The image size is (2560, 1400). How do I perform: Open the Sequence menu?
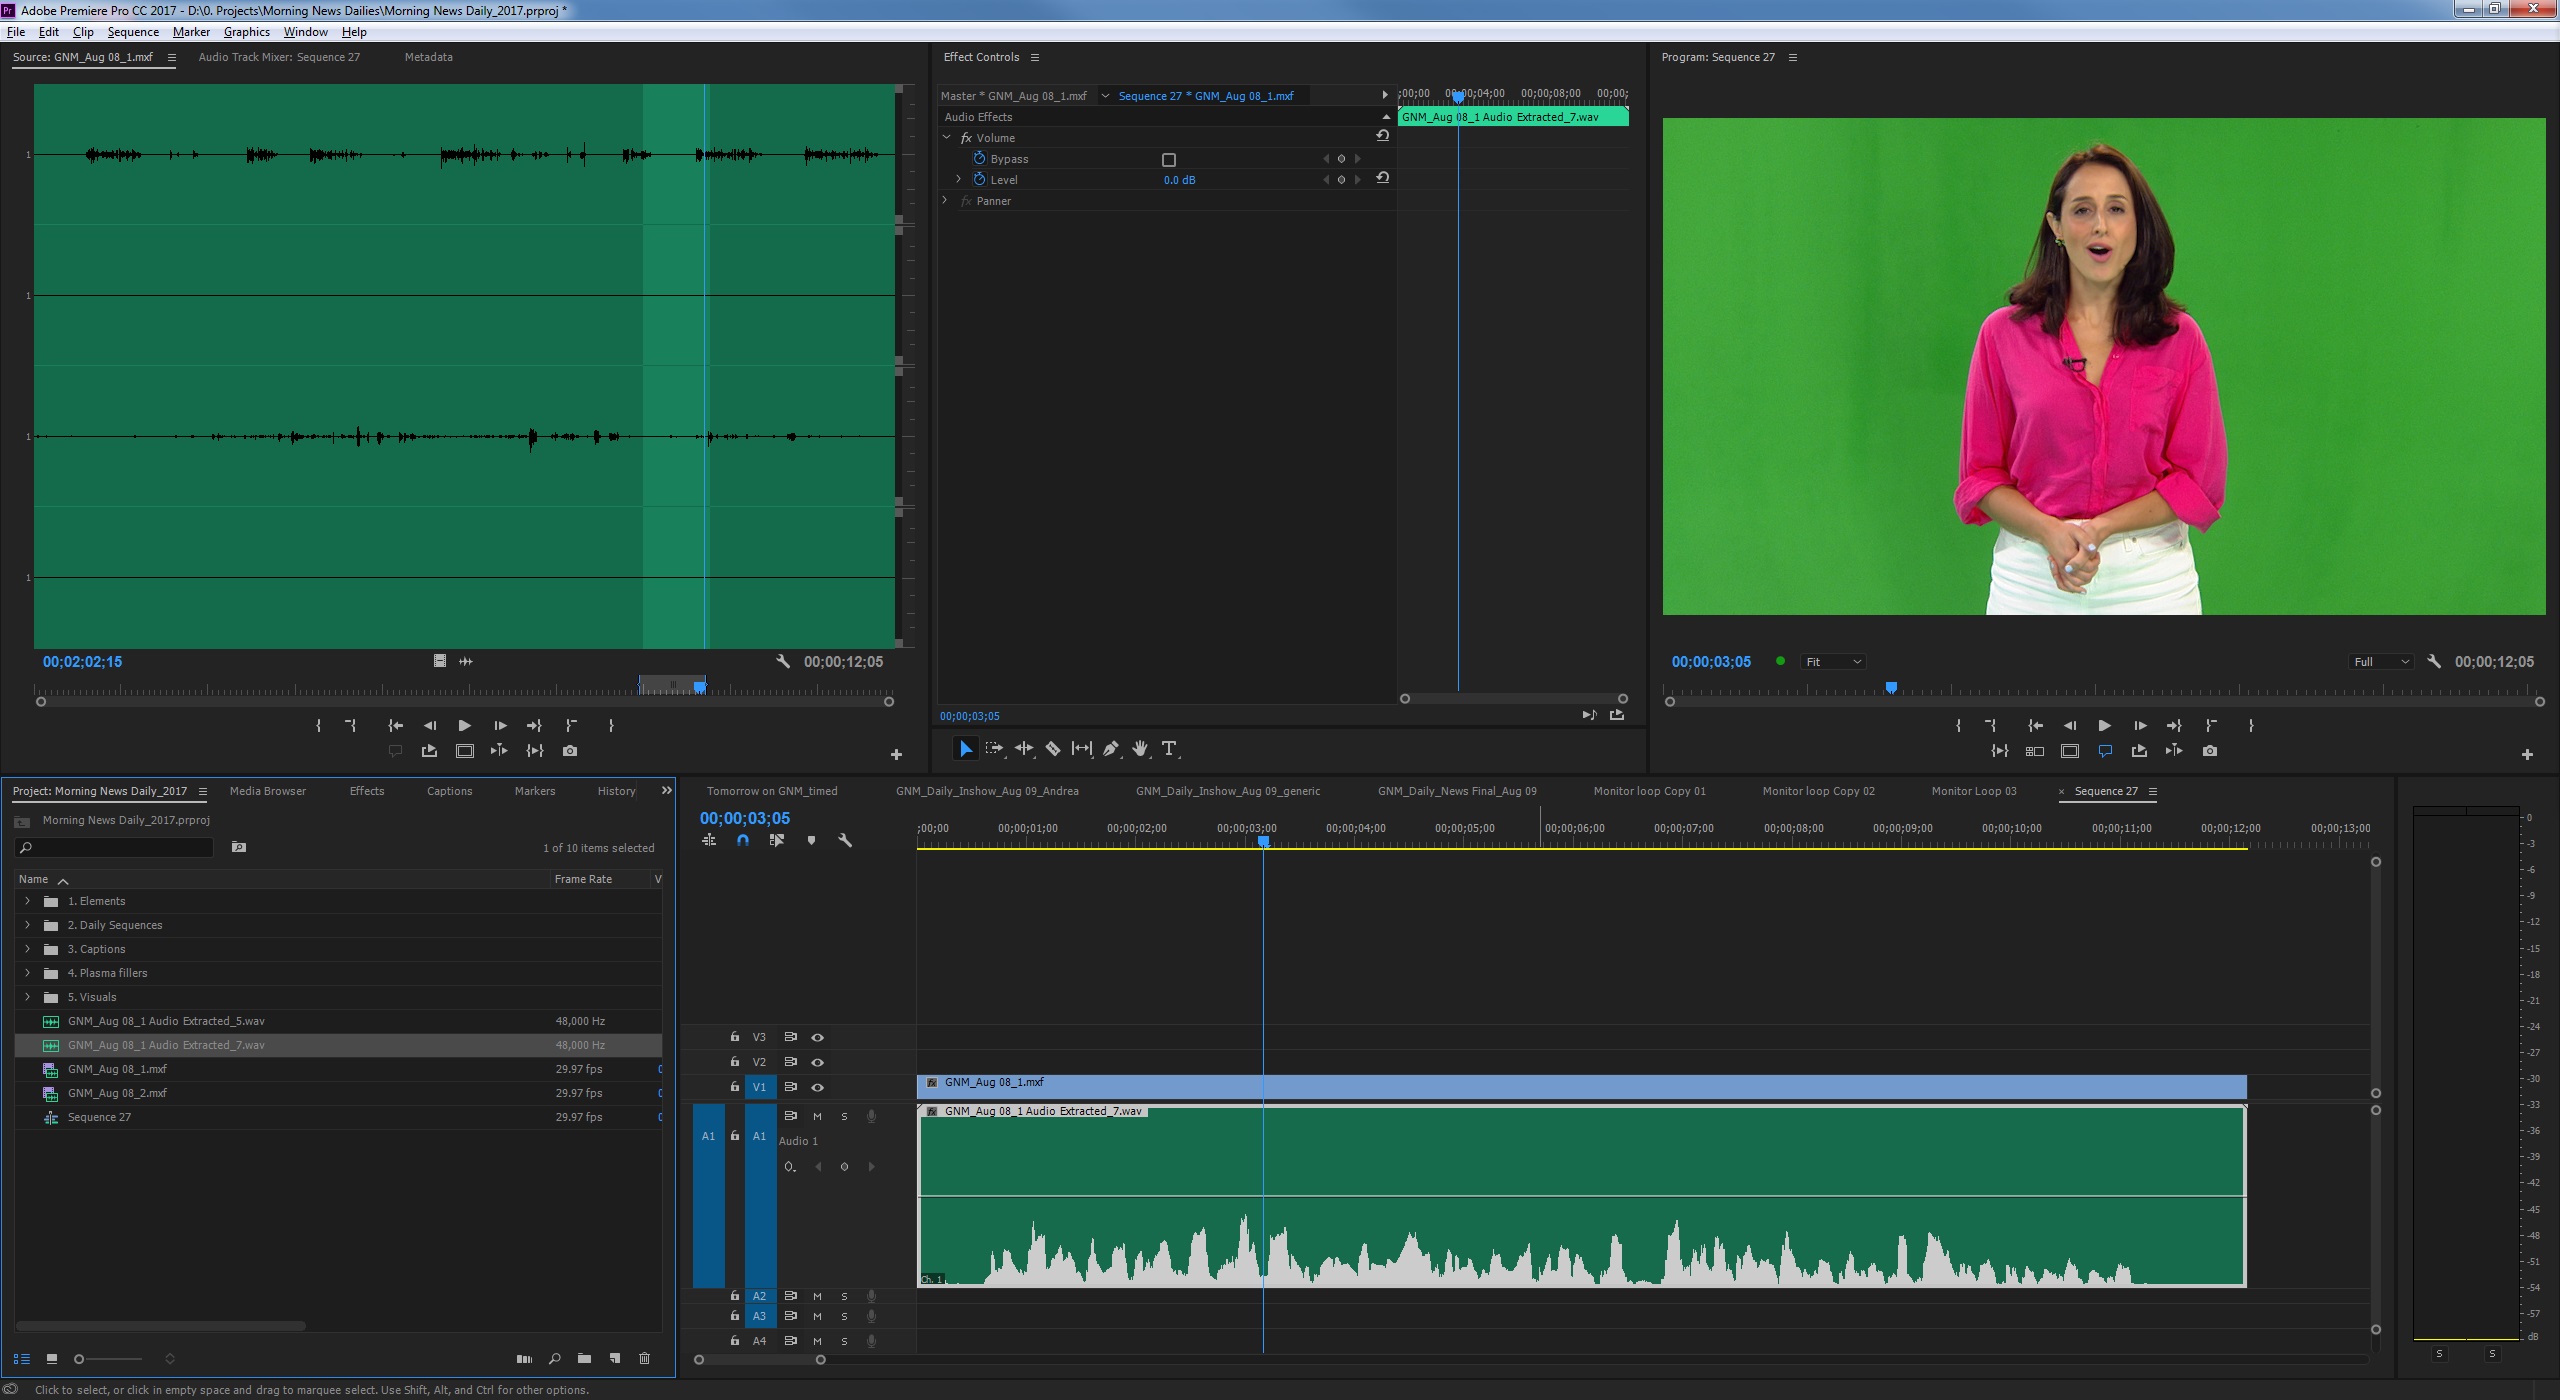click(x=133, y=32)
